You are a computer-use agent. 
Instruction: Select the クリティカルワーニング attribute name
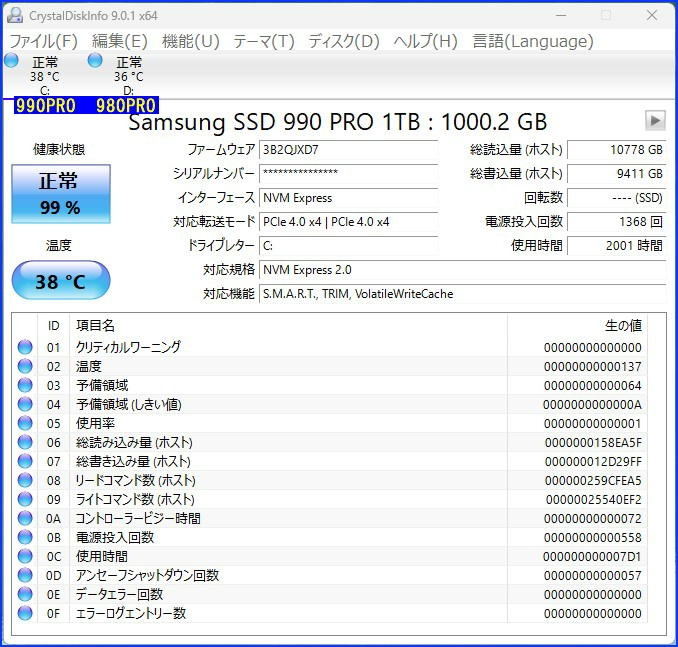point(128,347)
